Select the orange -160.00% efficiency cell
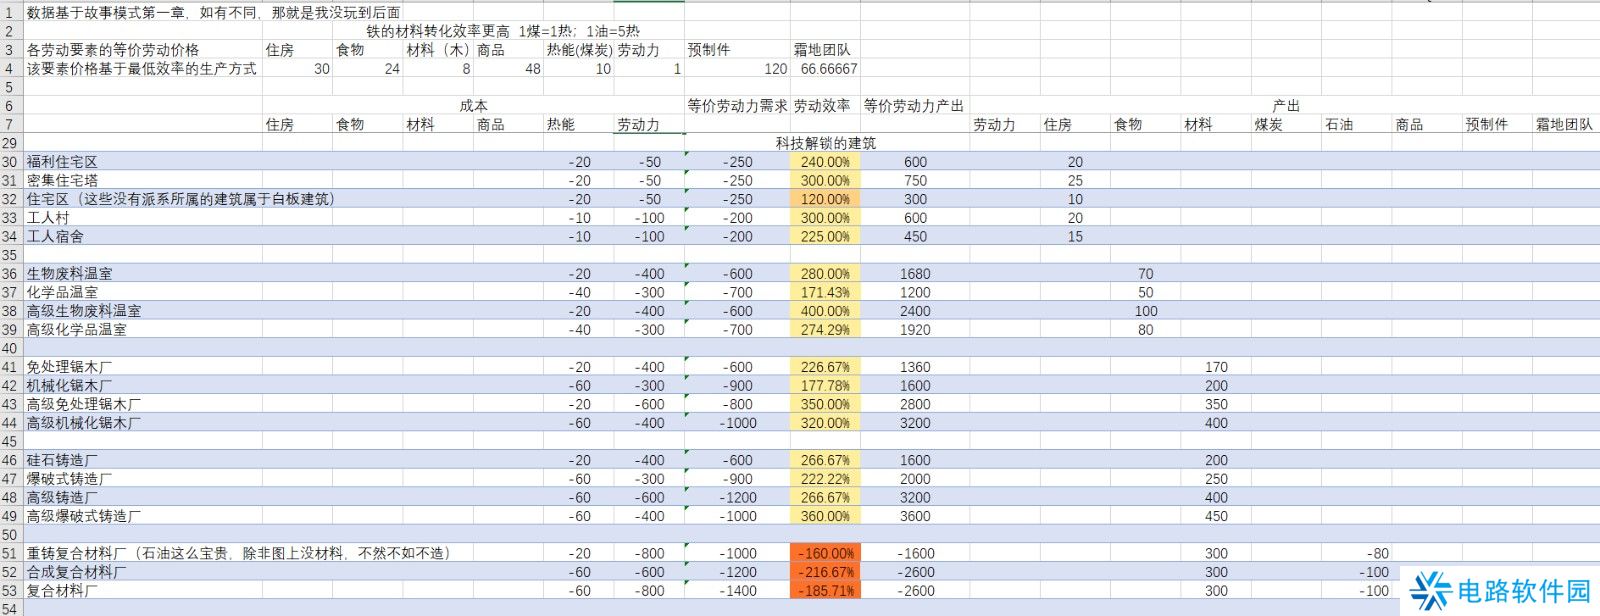 [825, 554]
